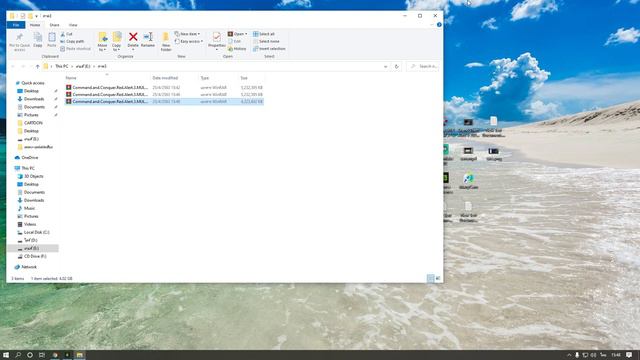This screenshot has width=640, height=360.
Task: Click the blue Help icon in Explorer
Action: (x=439, y=25)
